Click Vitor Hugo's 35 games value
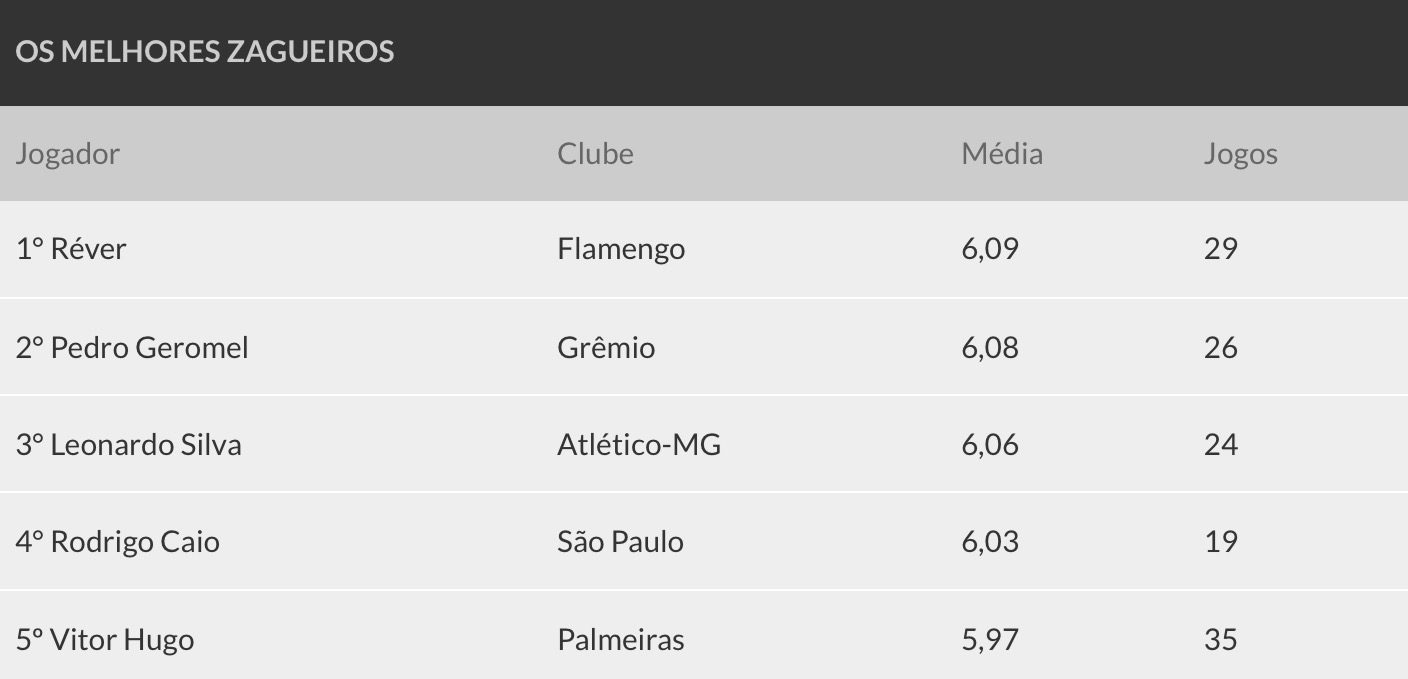The image size is (1408, 679). click(1221, 639)
